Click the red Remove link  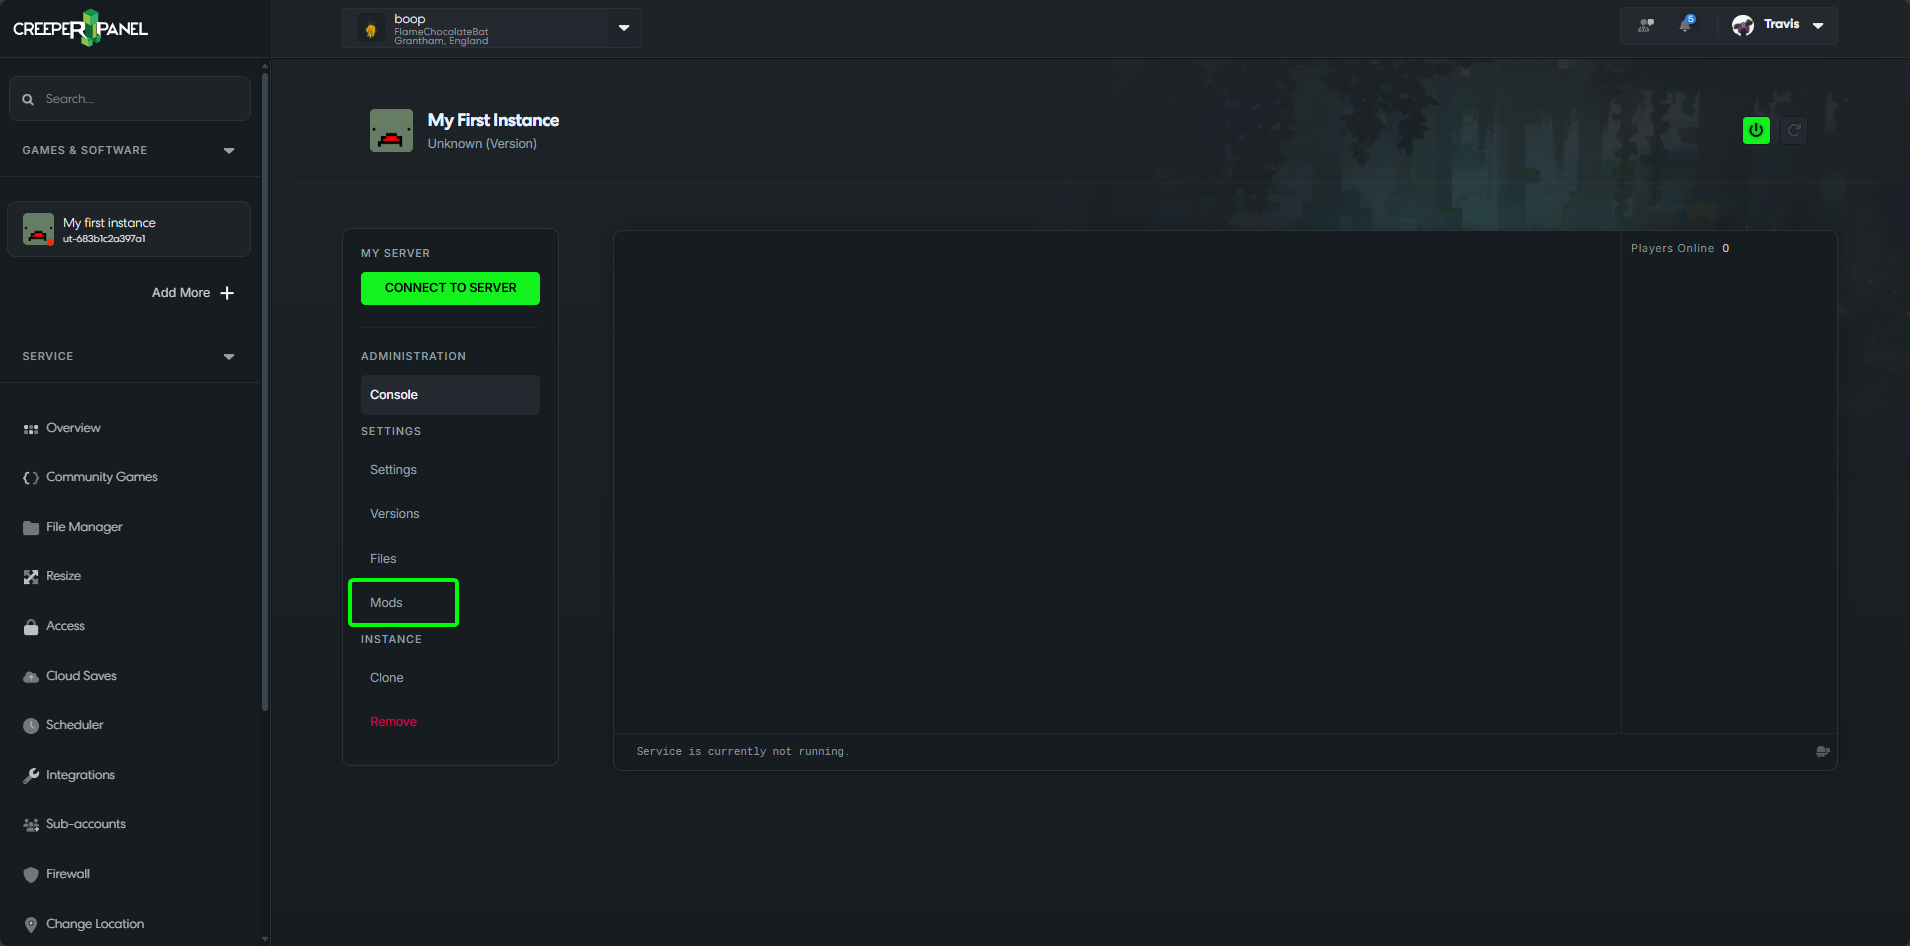(x=393, y=722)
